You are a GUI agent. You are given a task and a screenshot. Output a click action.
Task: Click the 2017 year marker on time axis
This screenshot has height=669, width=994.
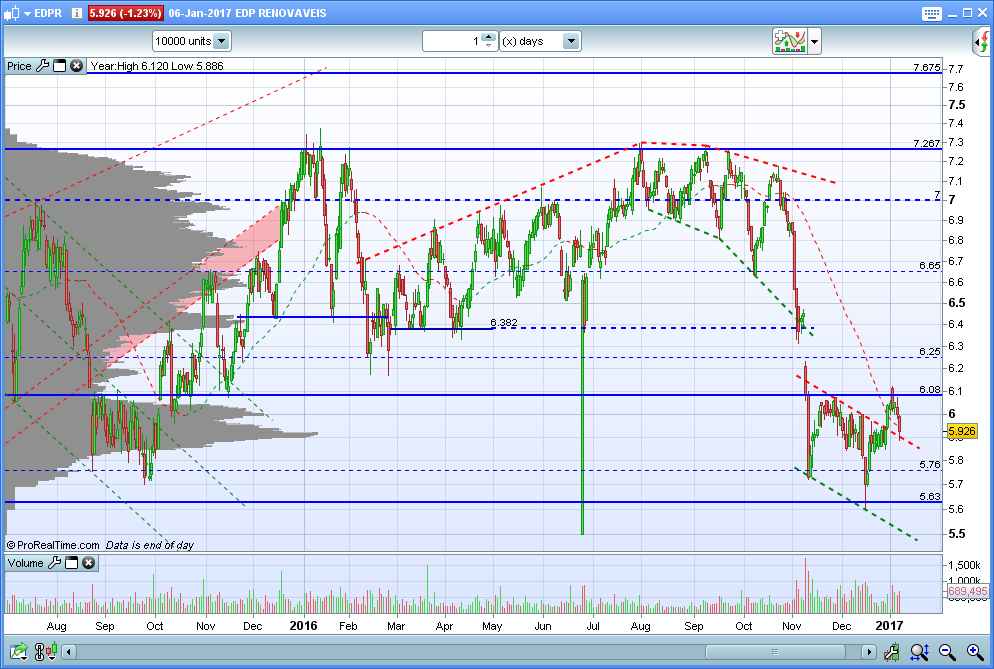[889, 626]
